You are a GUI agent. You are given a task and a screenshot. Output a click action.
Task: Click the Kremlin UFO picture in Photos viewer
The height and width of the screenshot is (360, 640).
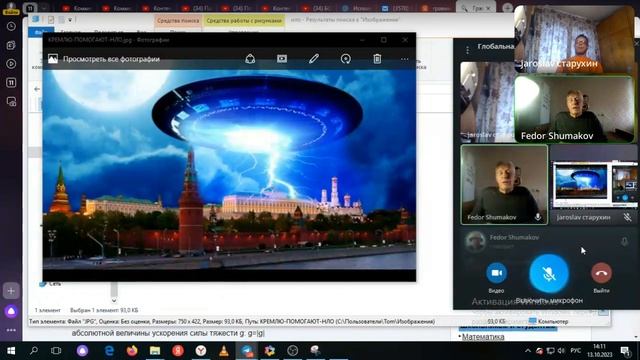coord(229,169)
